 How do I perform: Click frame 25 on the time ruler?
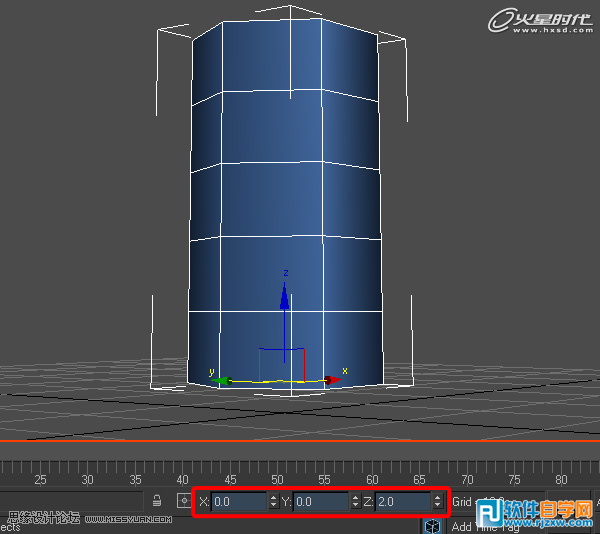tap(41, 479)
